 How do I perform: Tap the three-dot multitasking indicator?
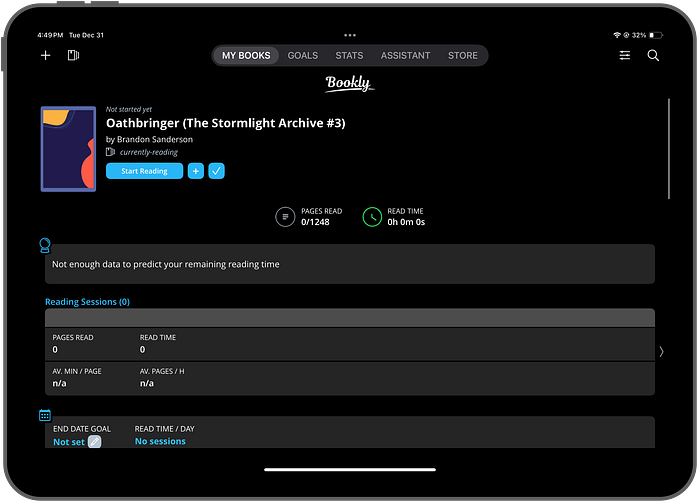point(350,35)
